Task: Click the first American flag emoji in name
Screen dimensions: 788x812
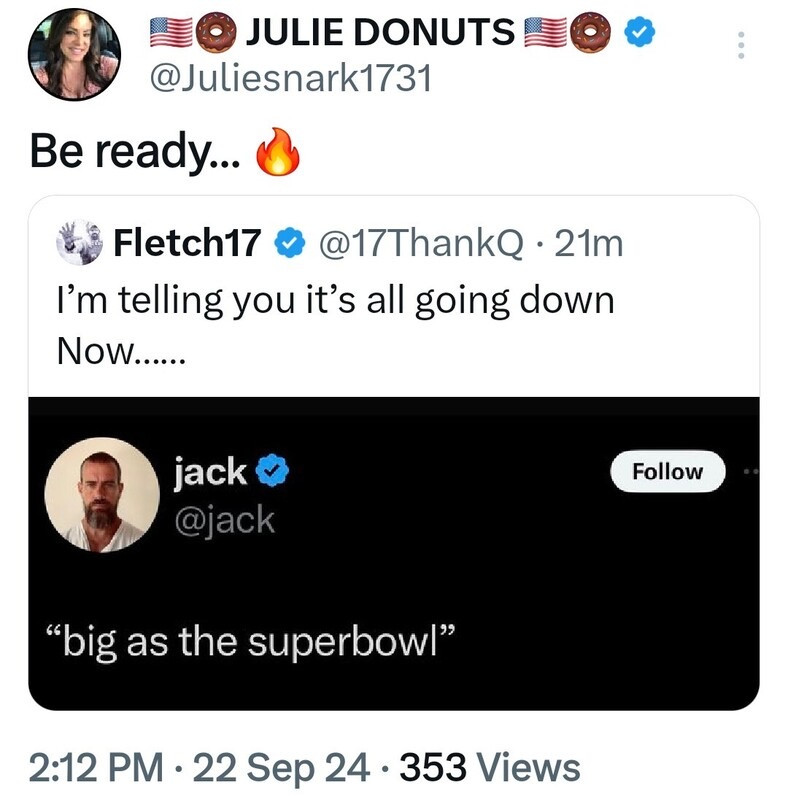Action: (169, 34)
